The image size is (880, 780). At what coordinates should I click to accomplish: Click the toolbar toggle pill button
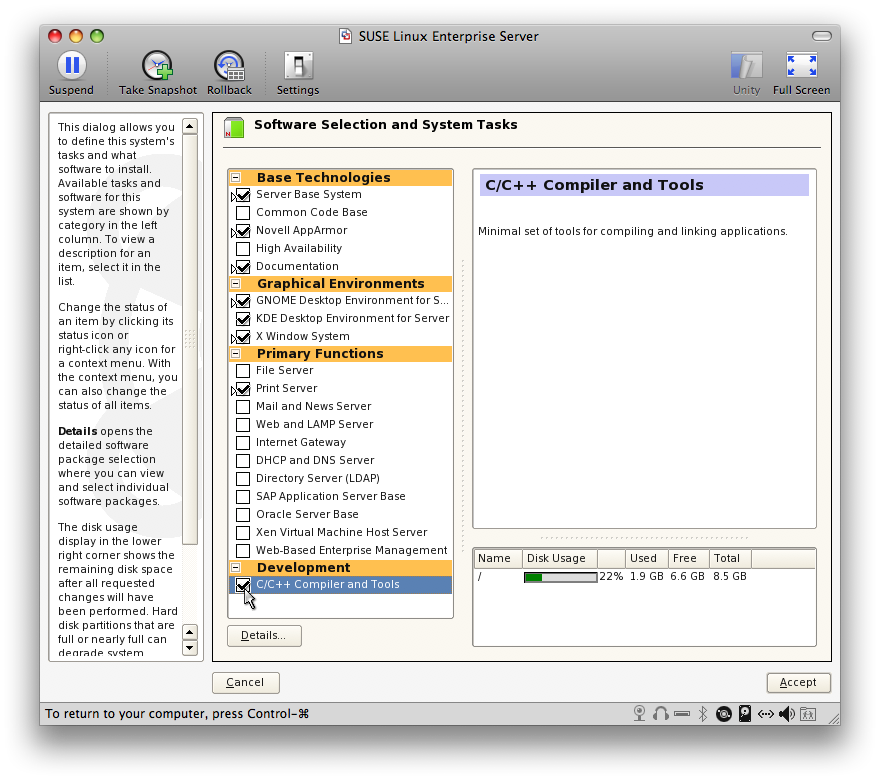pos(822,36)
